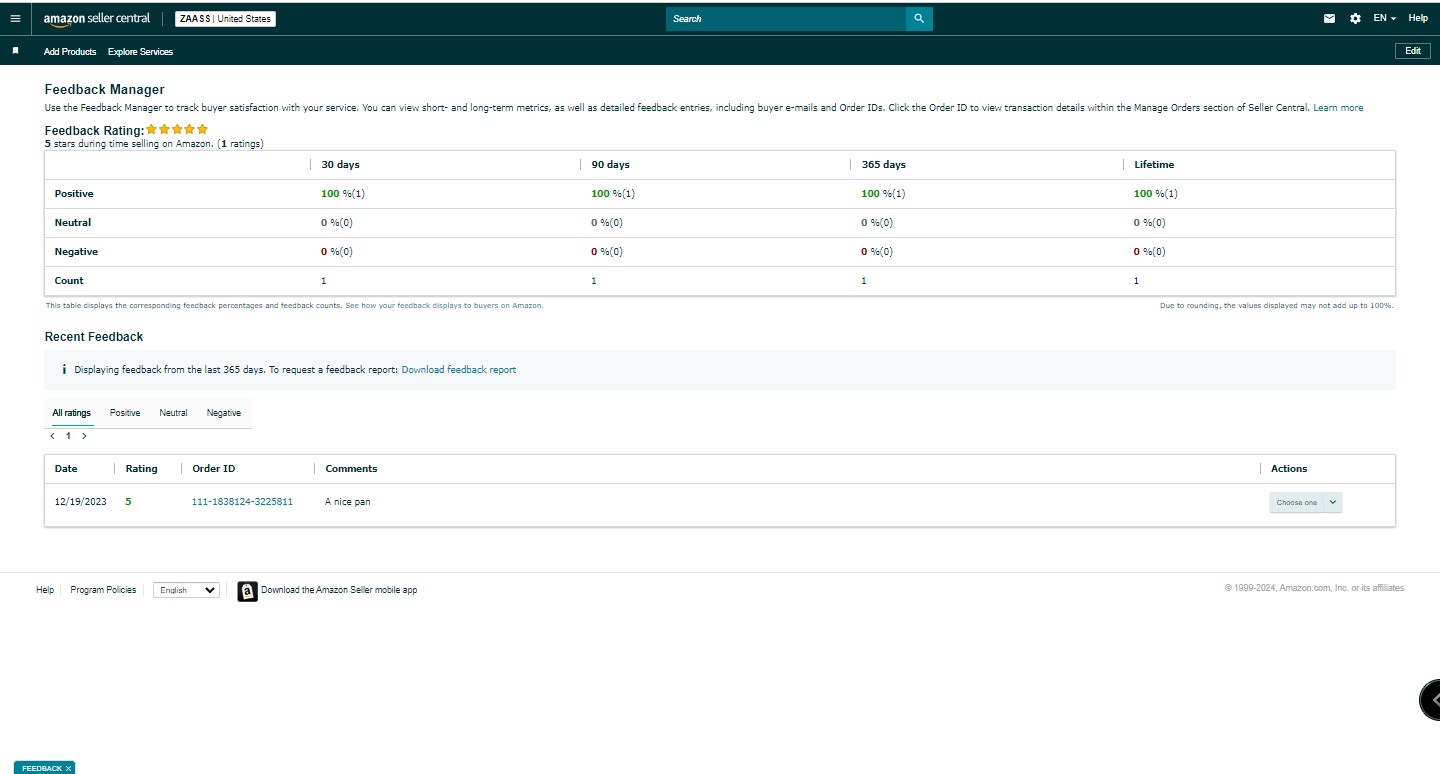Select the Negative tab

point(224,412)
